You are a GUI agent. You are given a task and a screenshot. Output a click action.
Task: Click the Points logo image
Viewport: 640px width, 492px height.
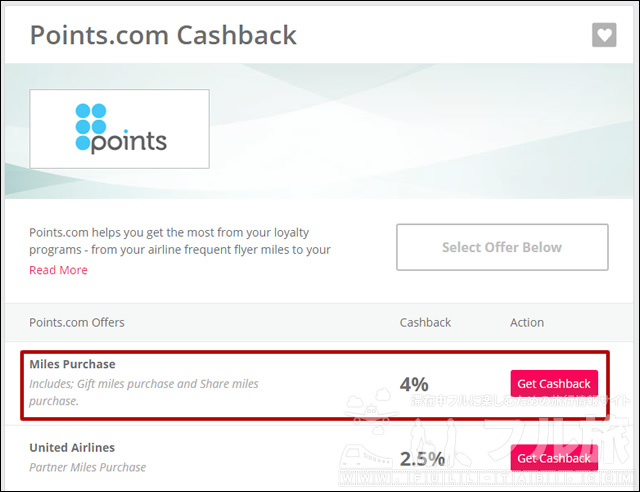coord(120,129)
